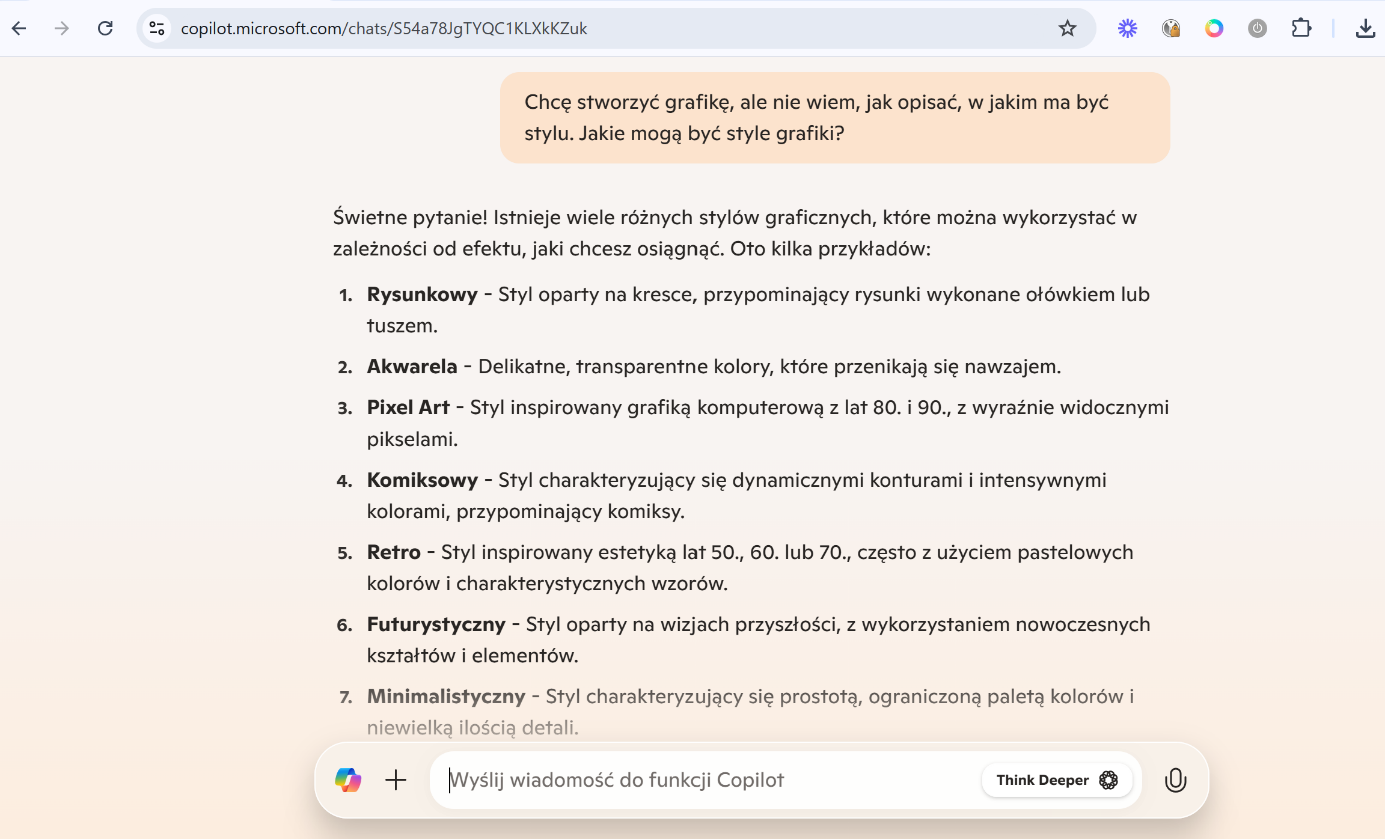Bookmark this page with the star icon
This screenshot has height=839, width=1385.
(1067, 28)
